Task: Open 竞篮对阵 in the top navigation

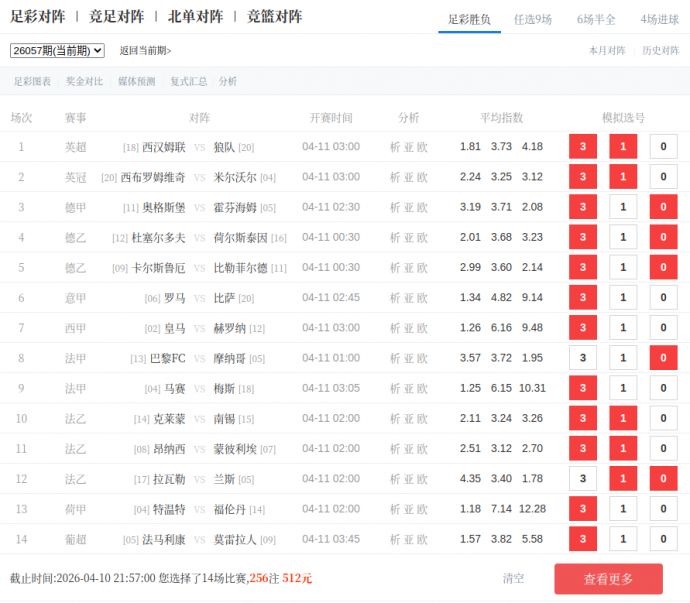Action: pyautogui.click(x=274, y=17)
